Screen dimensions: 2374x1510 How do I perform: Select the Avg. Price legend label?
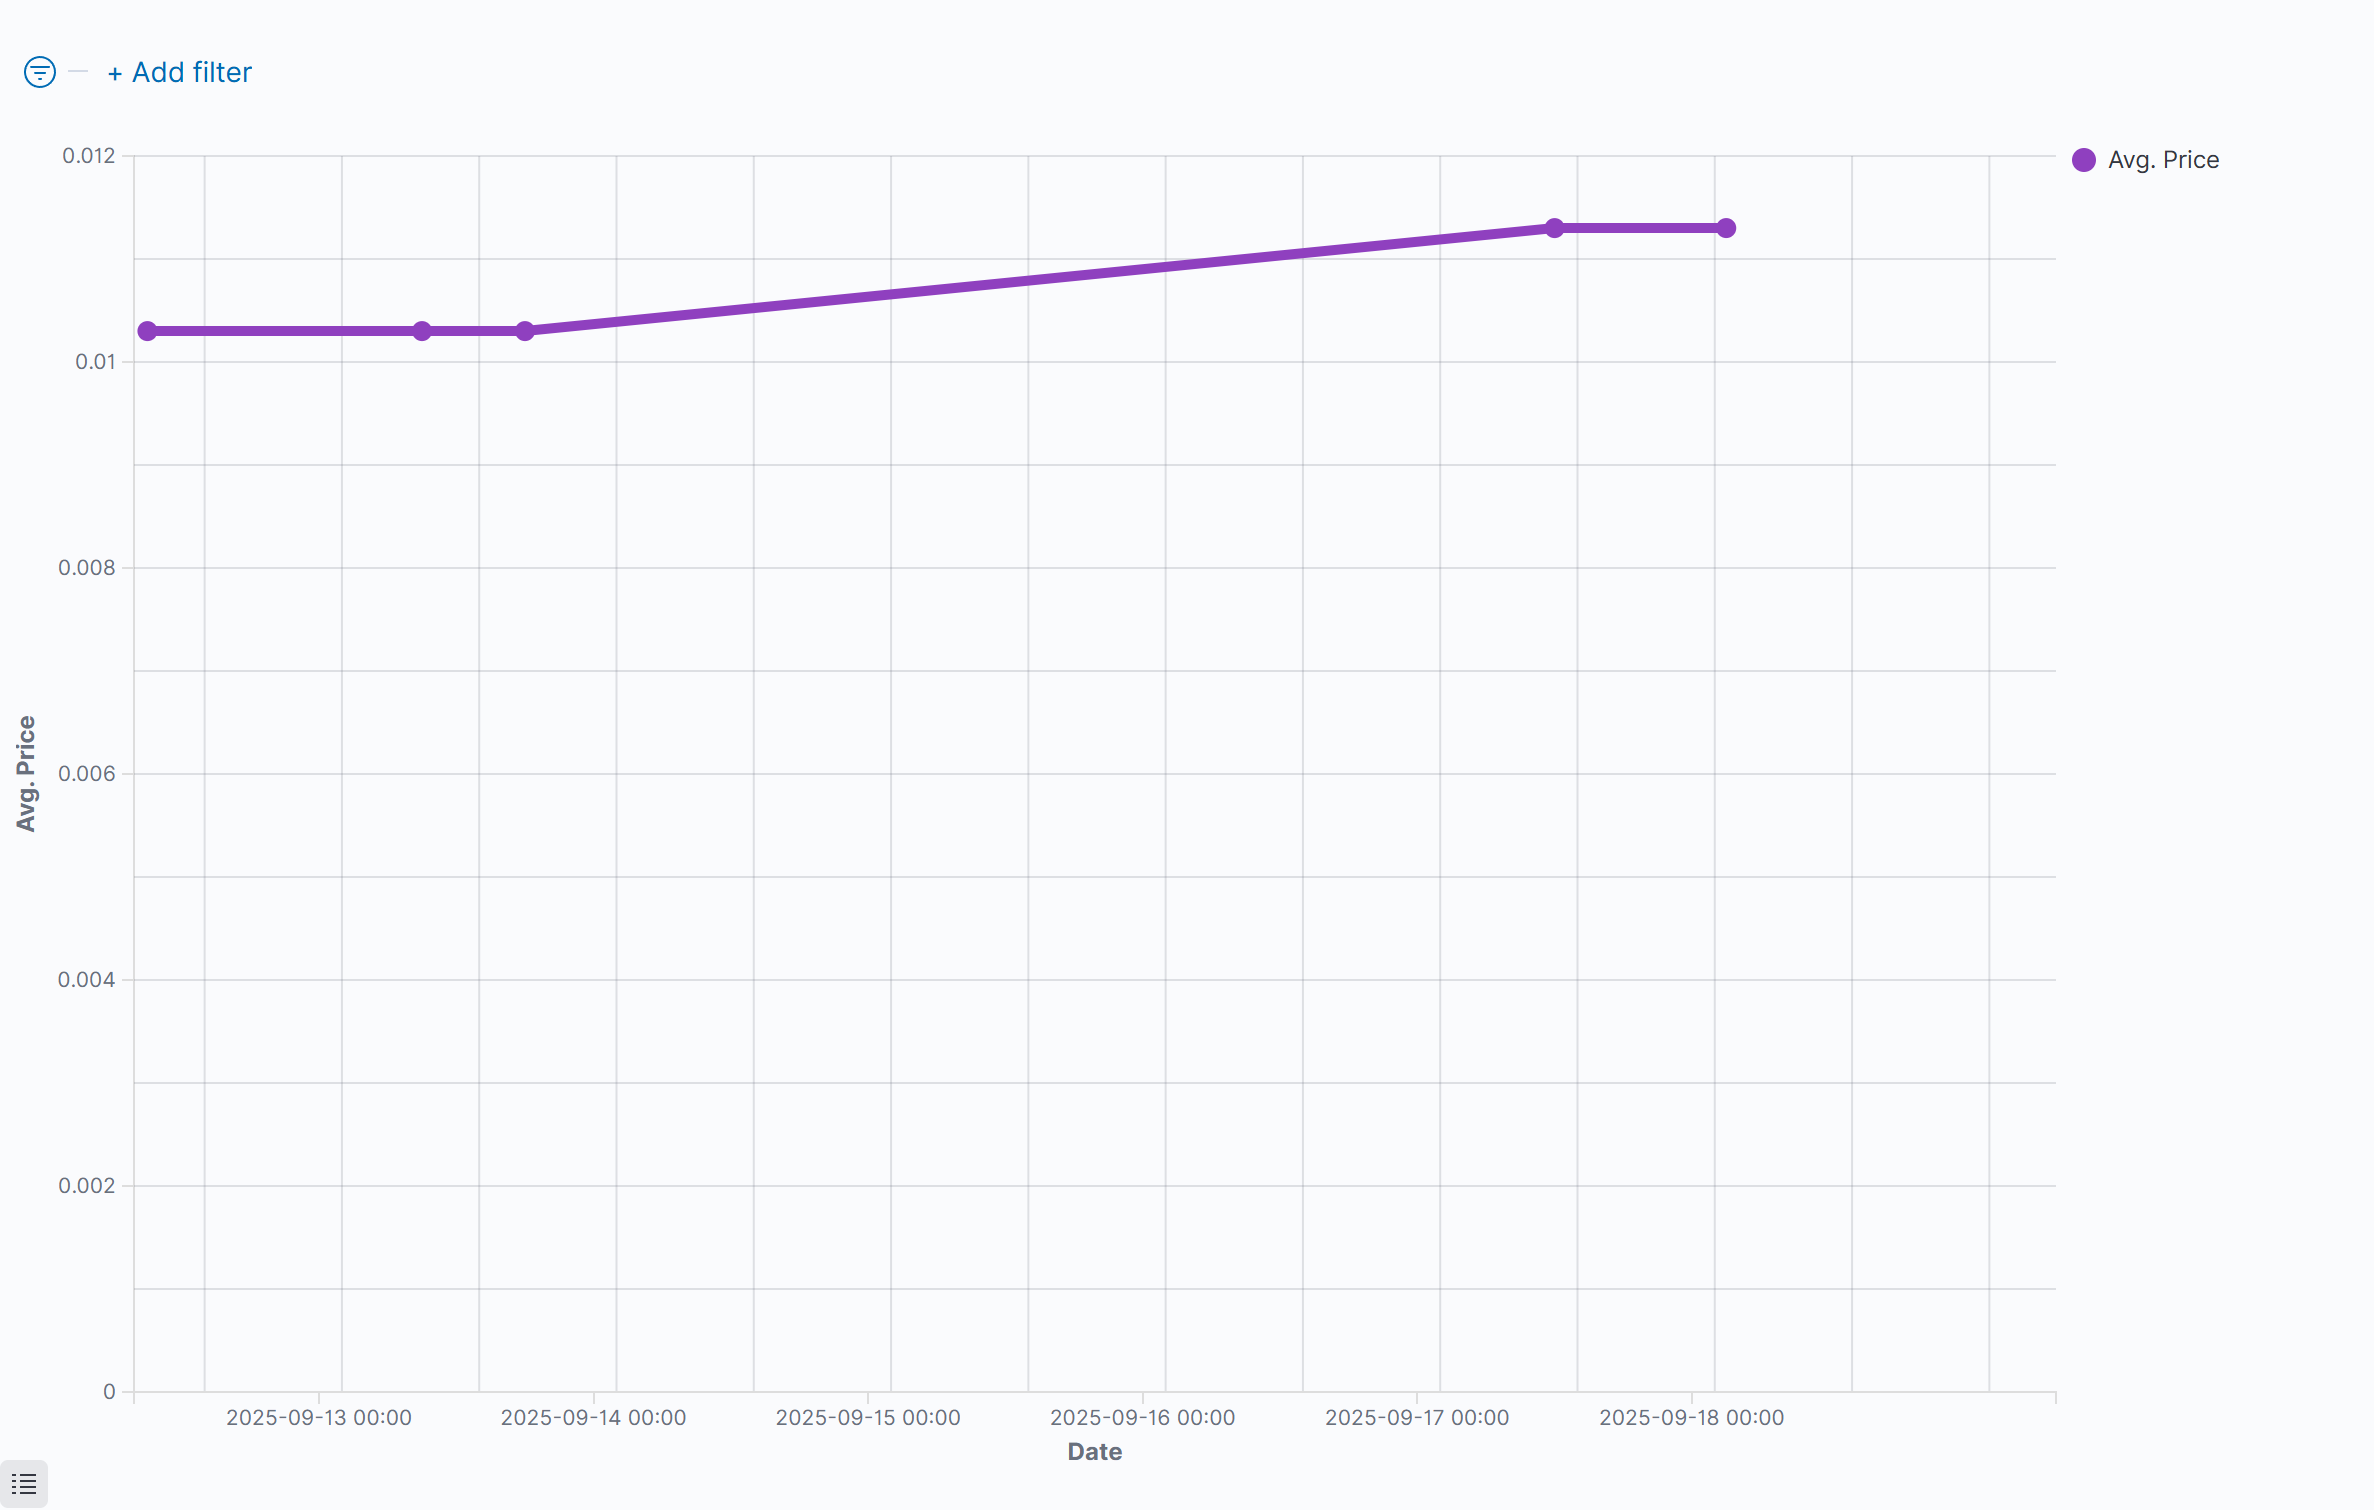(x=2163, y=160)
